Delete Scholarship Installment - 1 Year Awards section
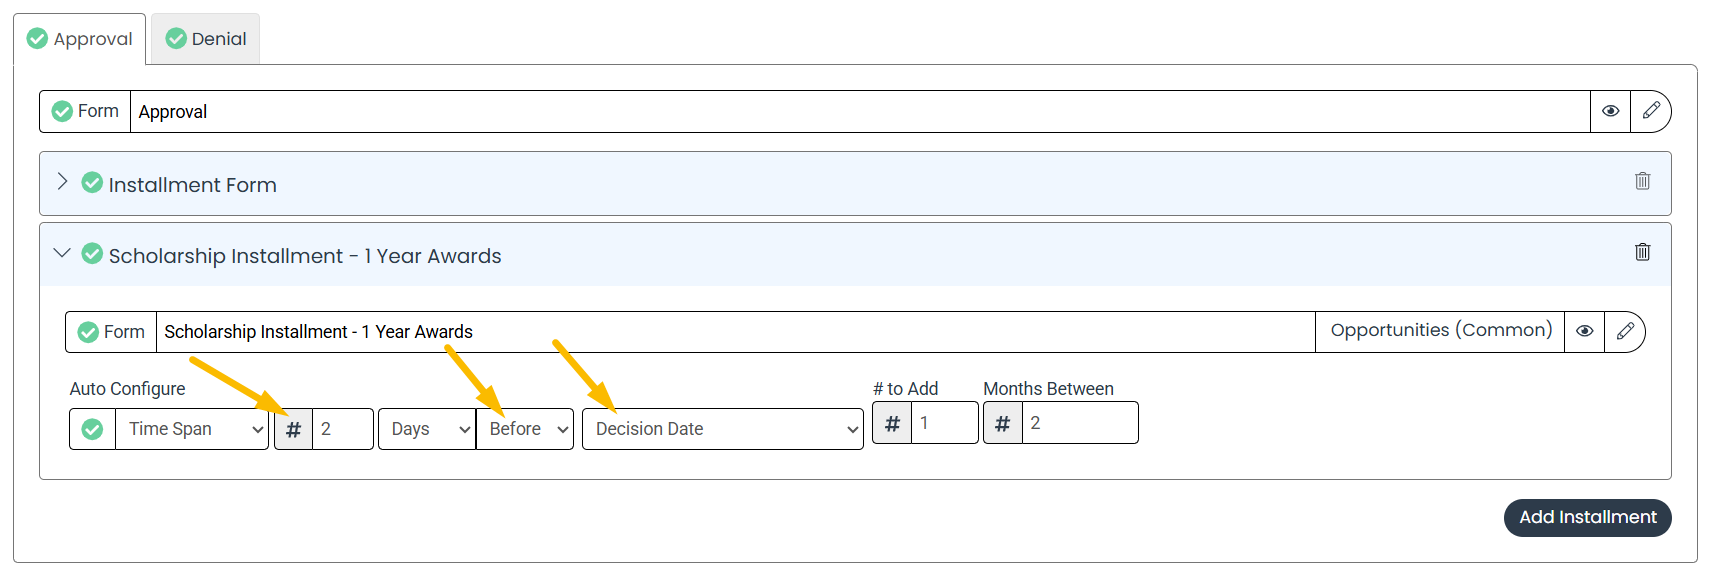1715x573 pixels. coord(1642,252)
